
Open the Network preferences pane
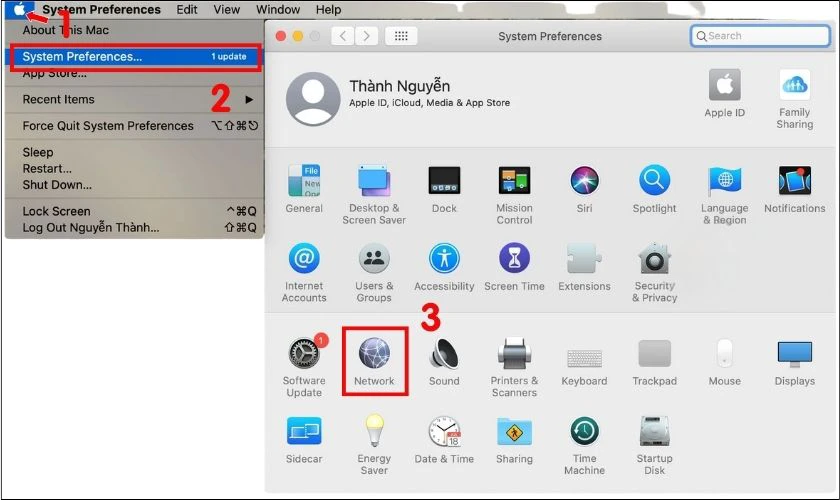click(374, 362)
